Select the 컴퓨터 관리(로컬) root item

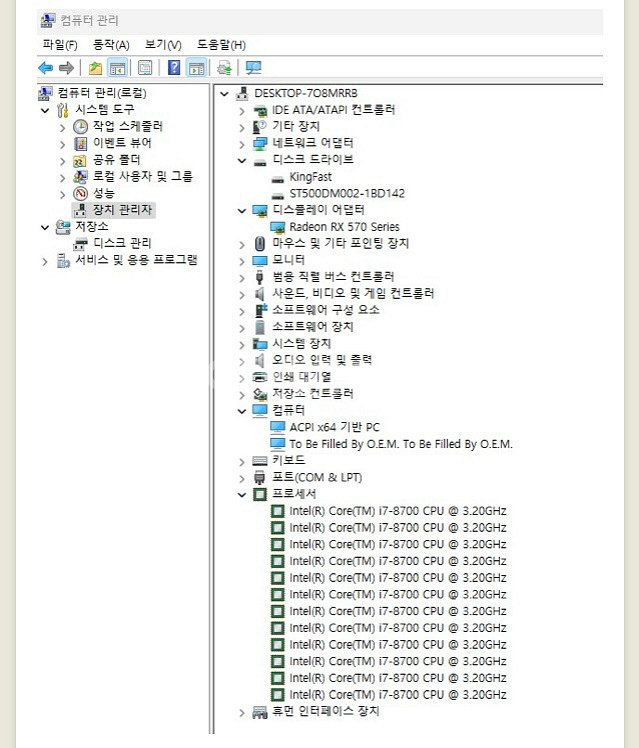[102, 93]
